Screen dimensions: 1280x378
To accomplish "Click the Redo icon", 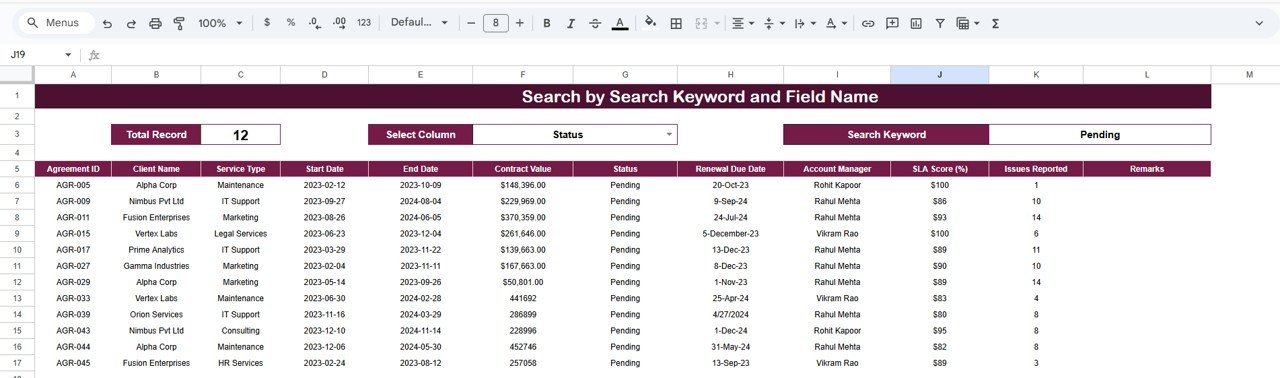I will coord(131,23).
